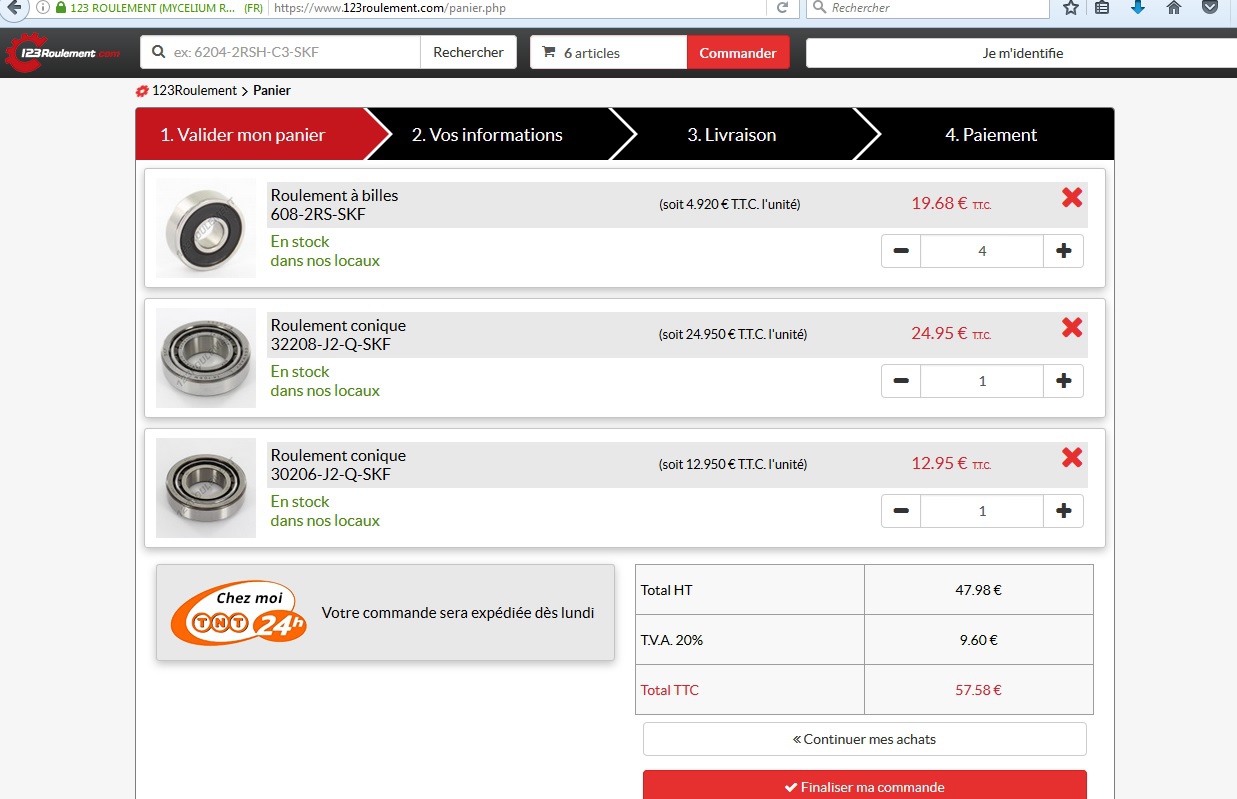The width and height of the screenshot is (1237, 799).
Task: Click the small gear icon in breadcrumb
Action: (142, 91)
